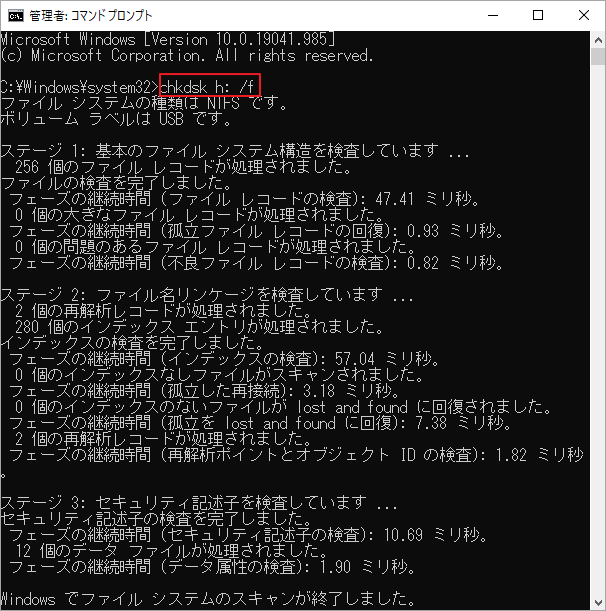This screenshot has height=611, width=606.
Task: Click the 57.04 ミリ秒 duration line
Action: [224, 358]
